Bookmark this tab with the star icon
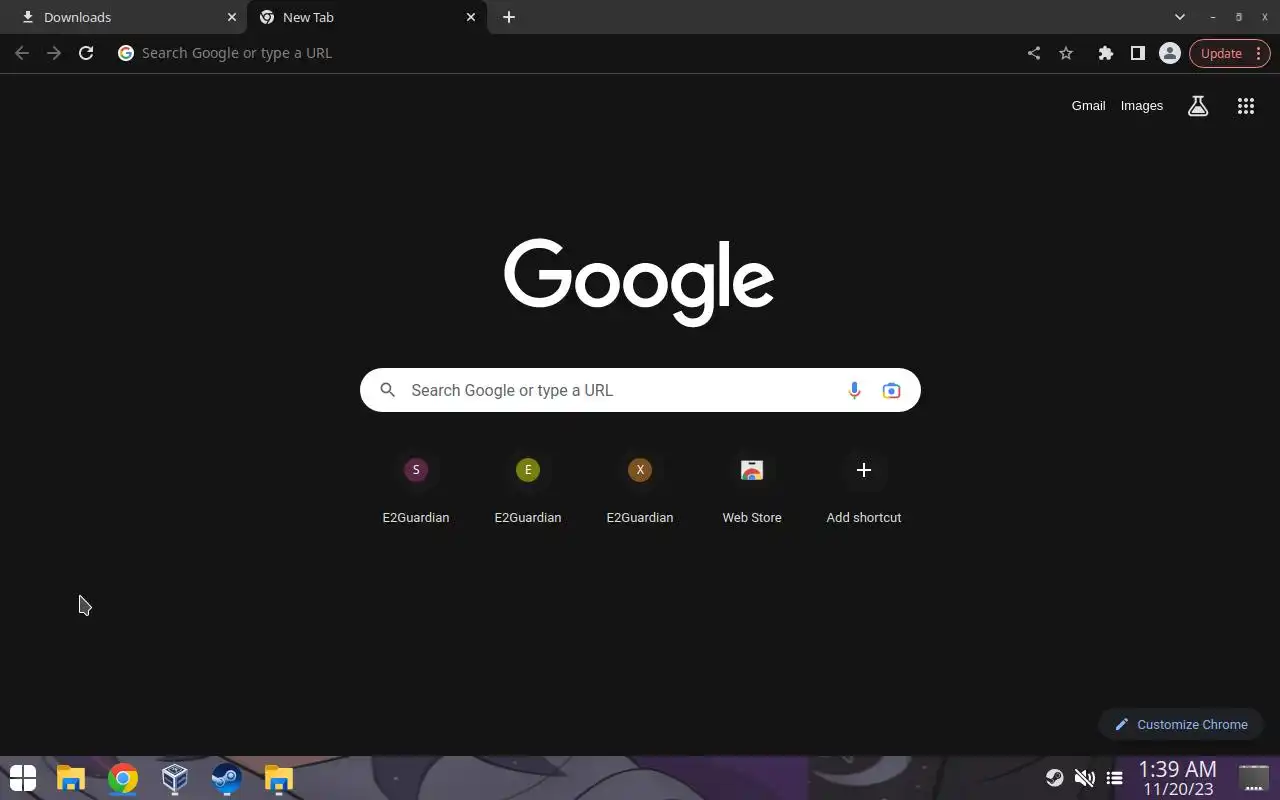The width and height of the screenshot is (1280, 800). pyautogui.click(x=1066, y=53)
